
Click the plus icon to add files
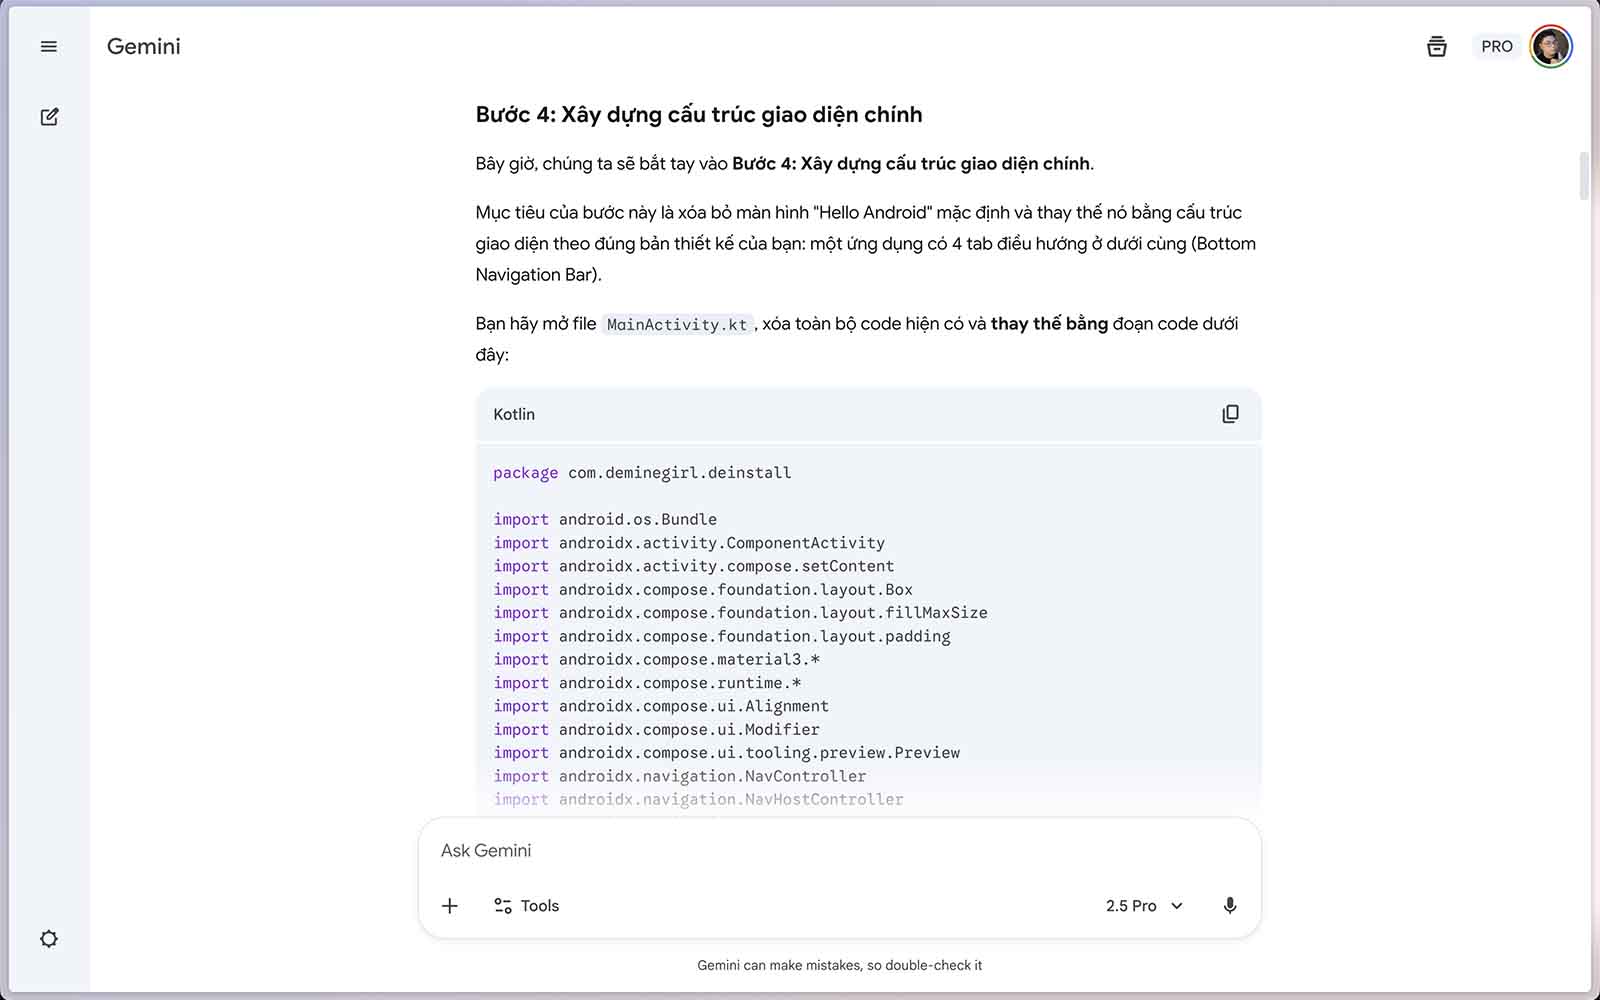point(450,905)
